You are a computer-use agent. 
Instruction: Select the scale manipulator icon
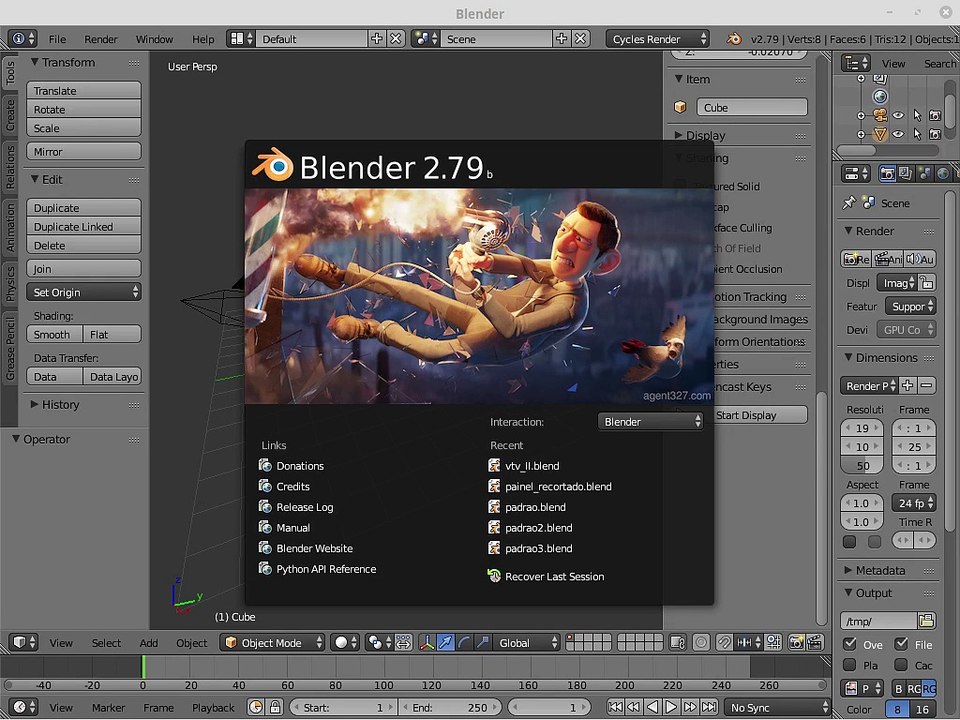pos(482,642)
